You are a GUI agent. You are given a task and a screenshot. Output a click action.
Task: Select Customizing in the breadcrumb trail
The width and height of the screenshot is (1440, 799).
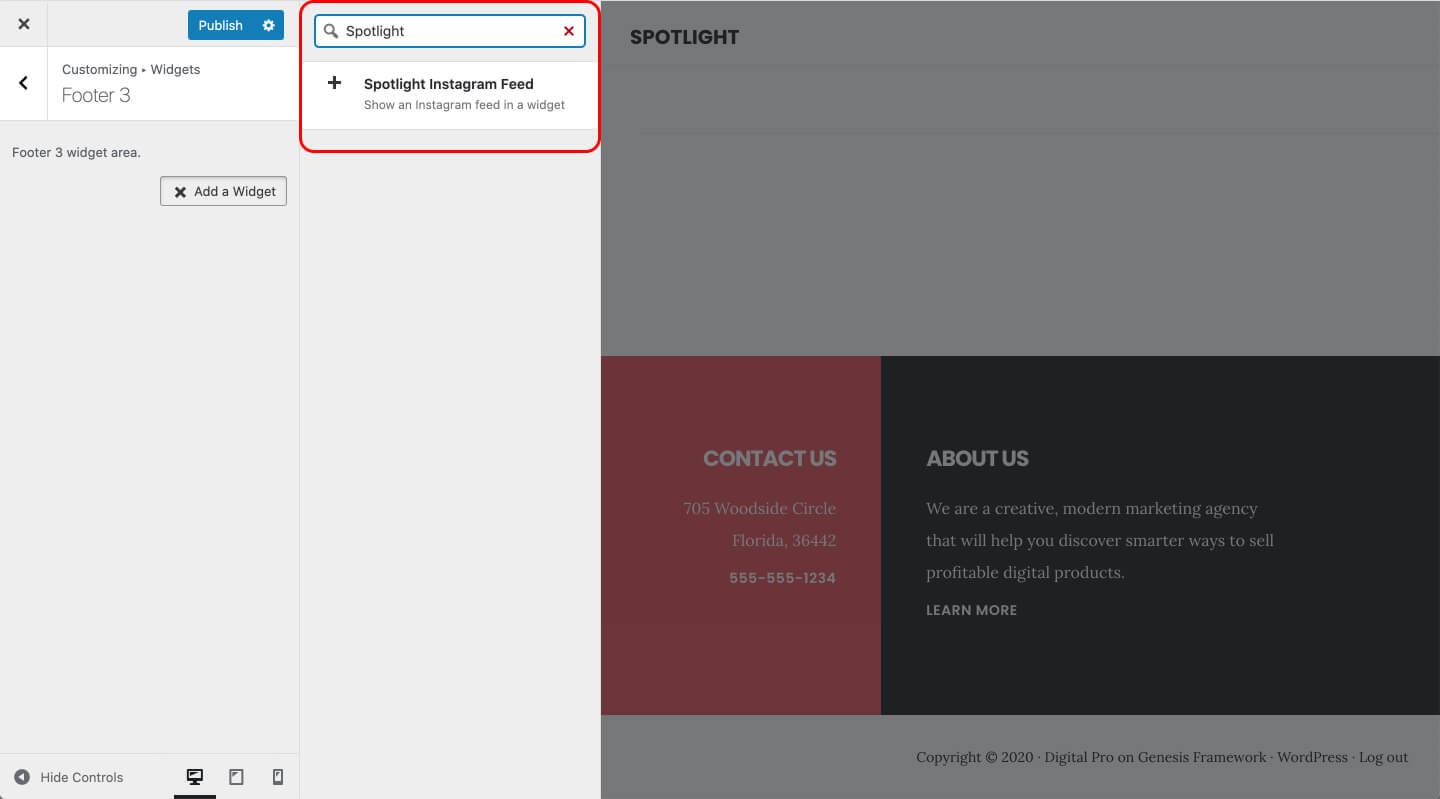[x=99, y=69]
